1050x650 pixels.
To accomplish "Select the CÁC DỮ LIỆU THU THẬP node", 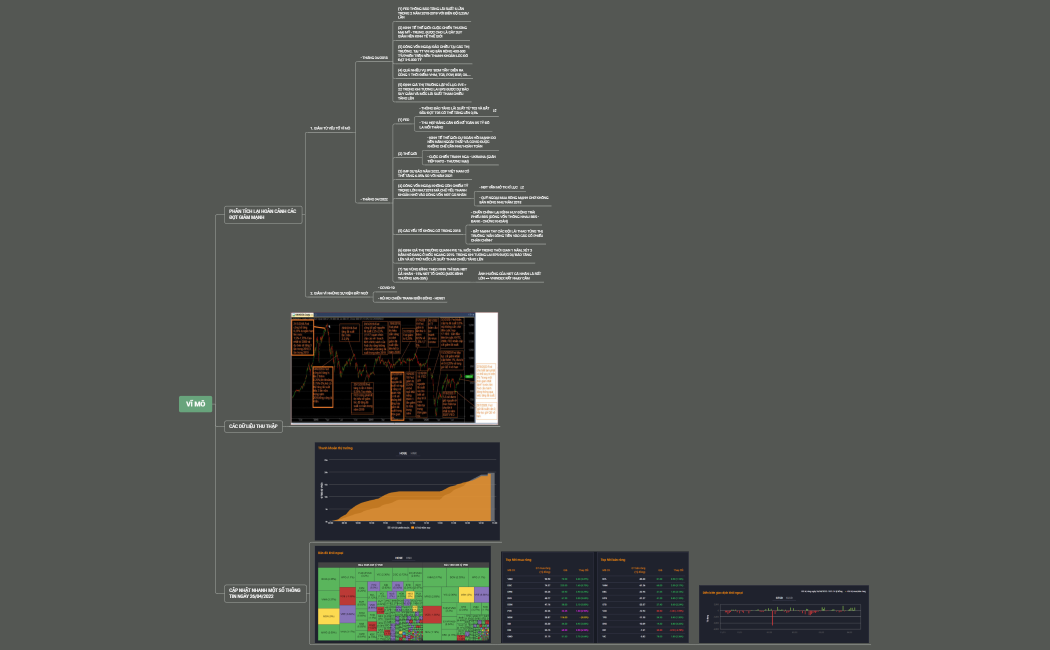I will point(253,427).
